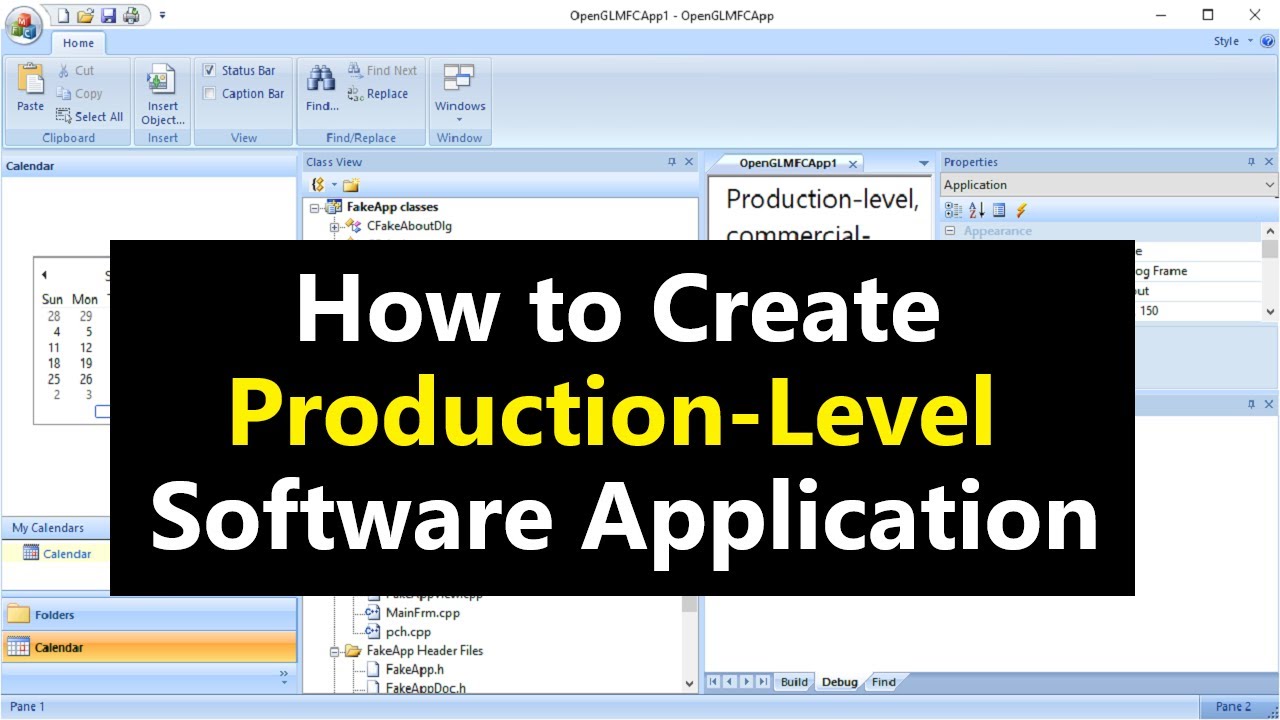Select MainFrm.cpp in the file tree

point(422,613)
